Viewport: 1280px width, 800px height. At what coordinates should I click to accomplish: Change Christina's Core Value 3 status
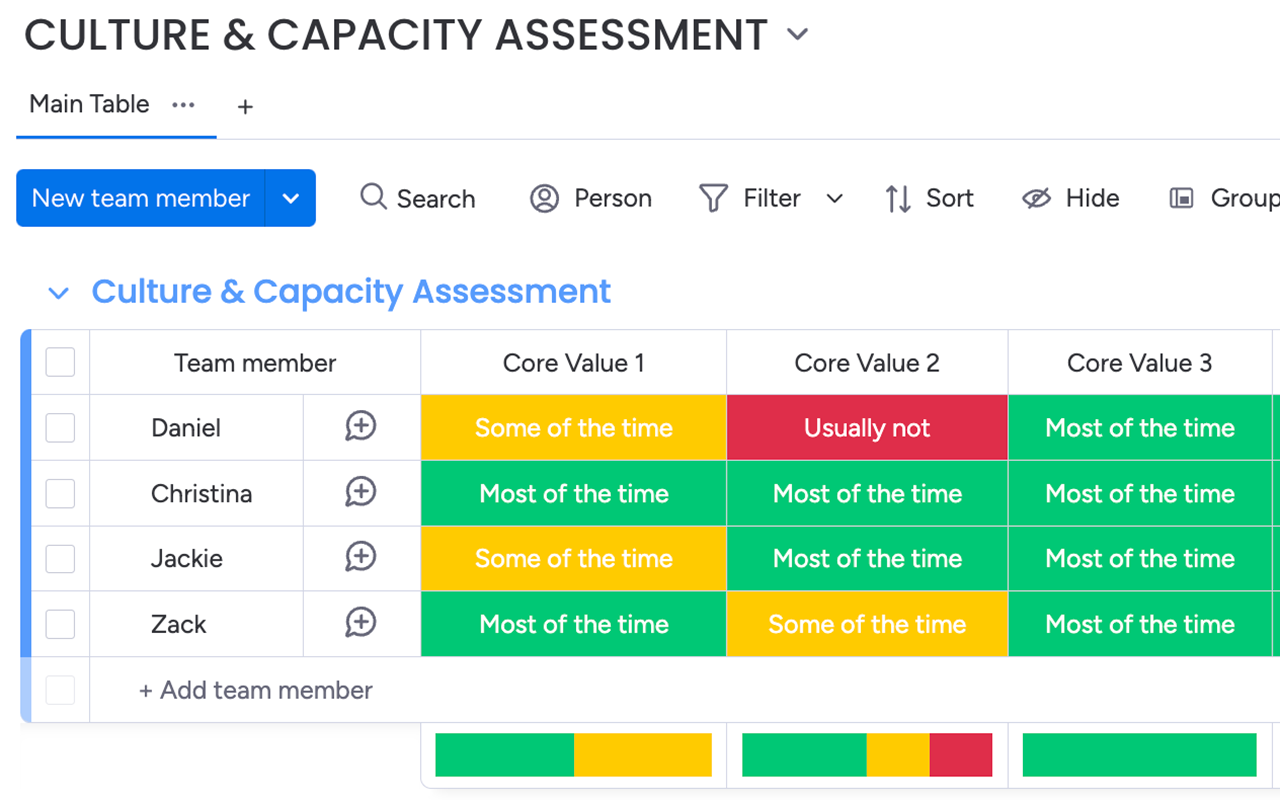[x=1140, y=493]
